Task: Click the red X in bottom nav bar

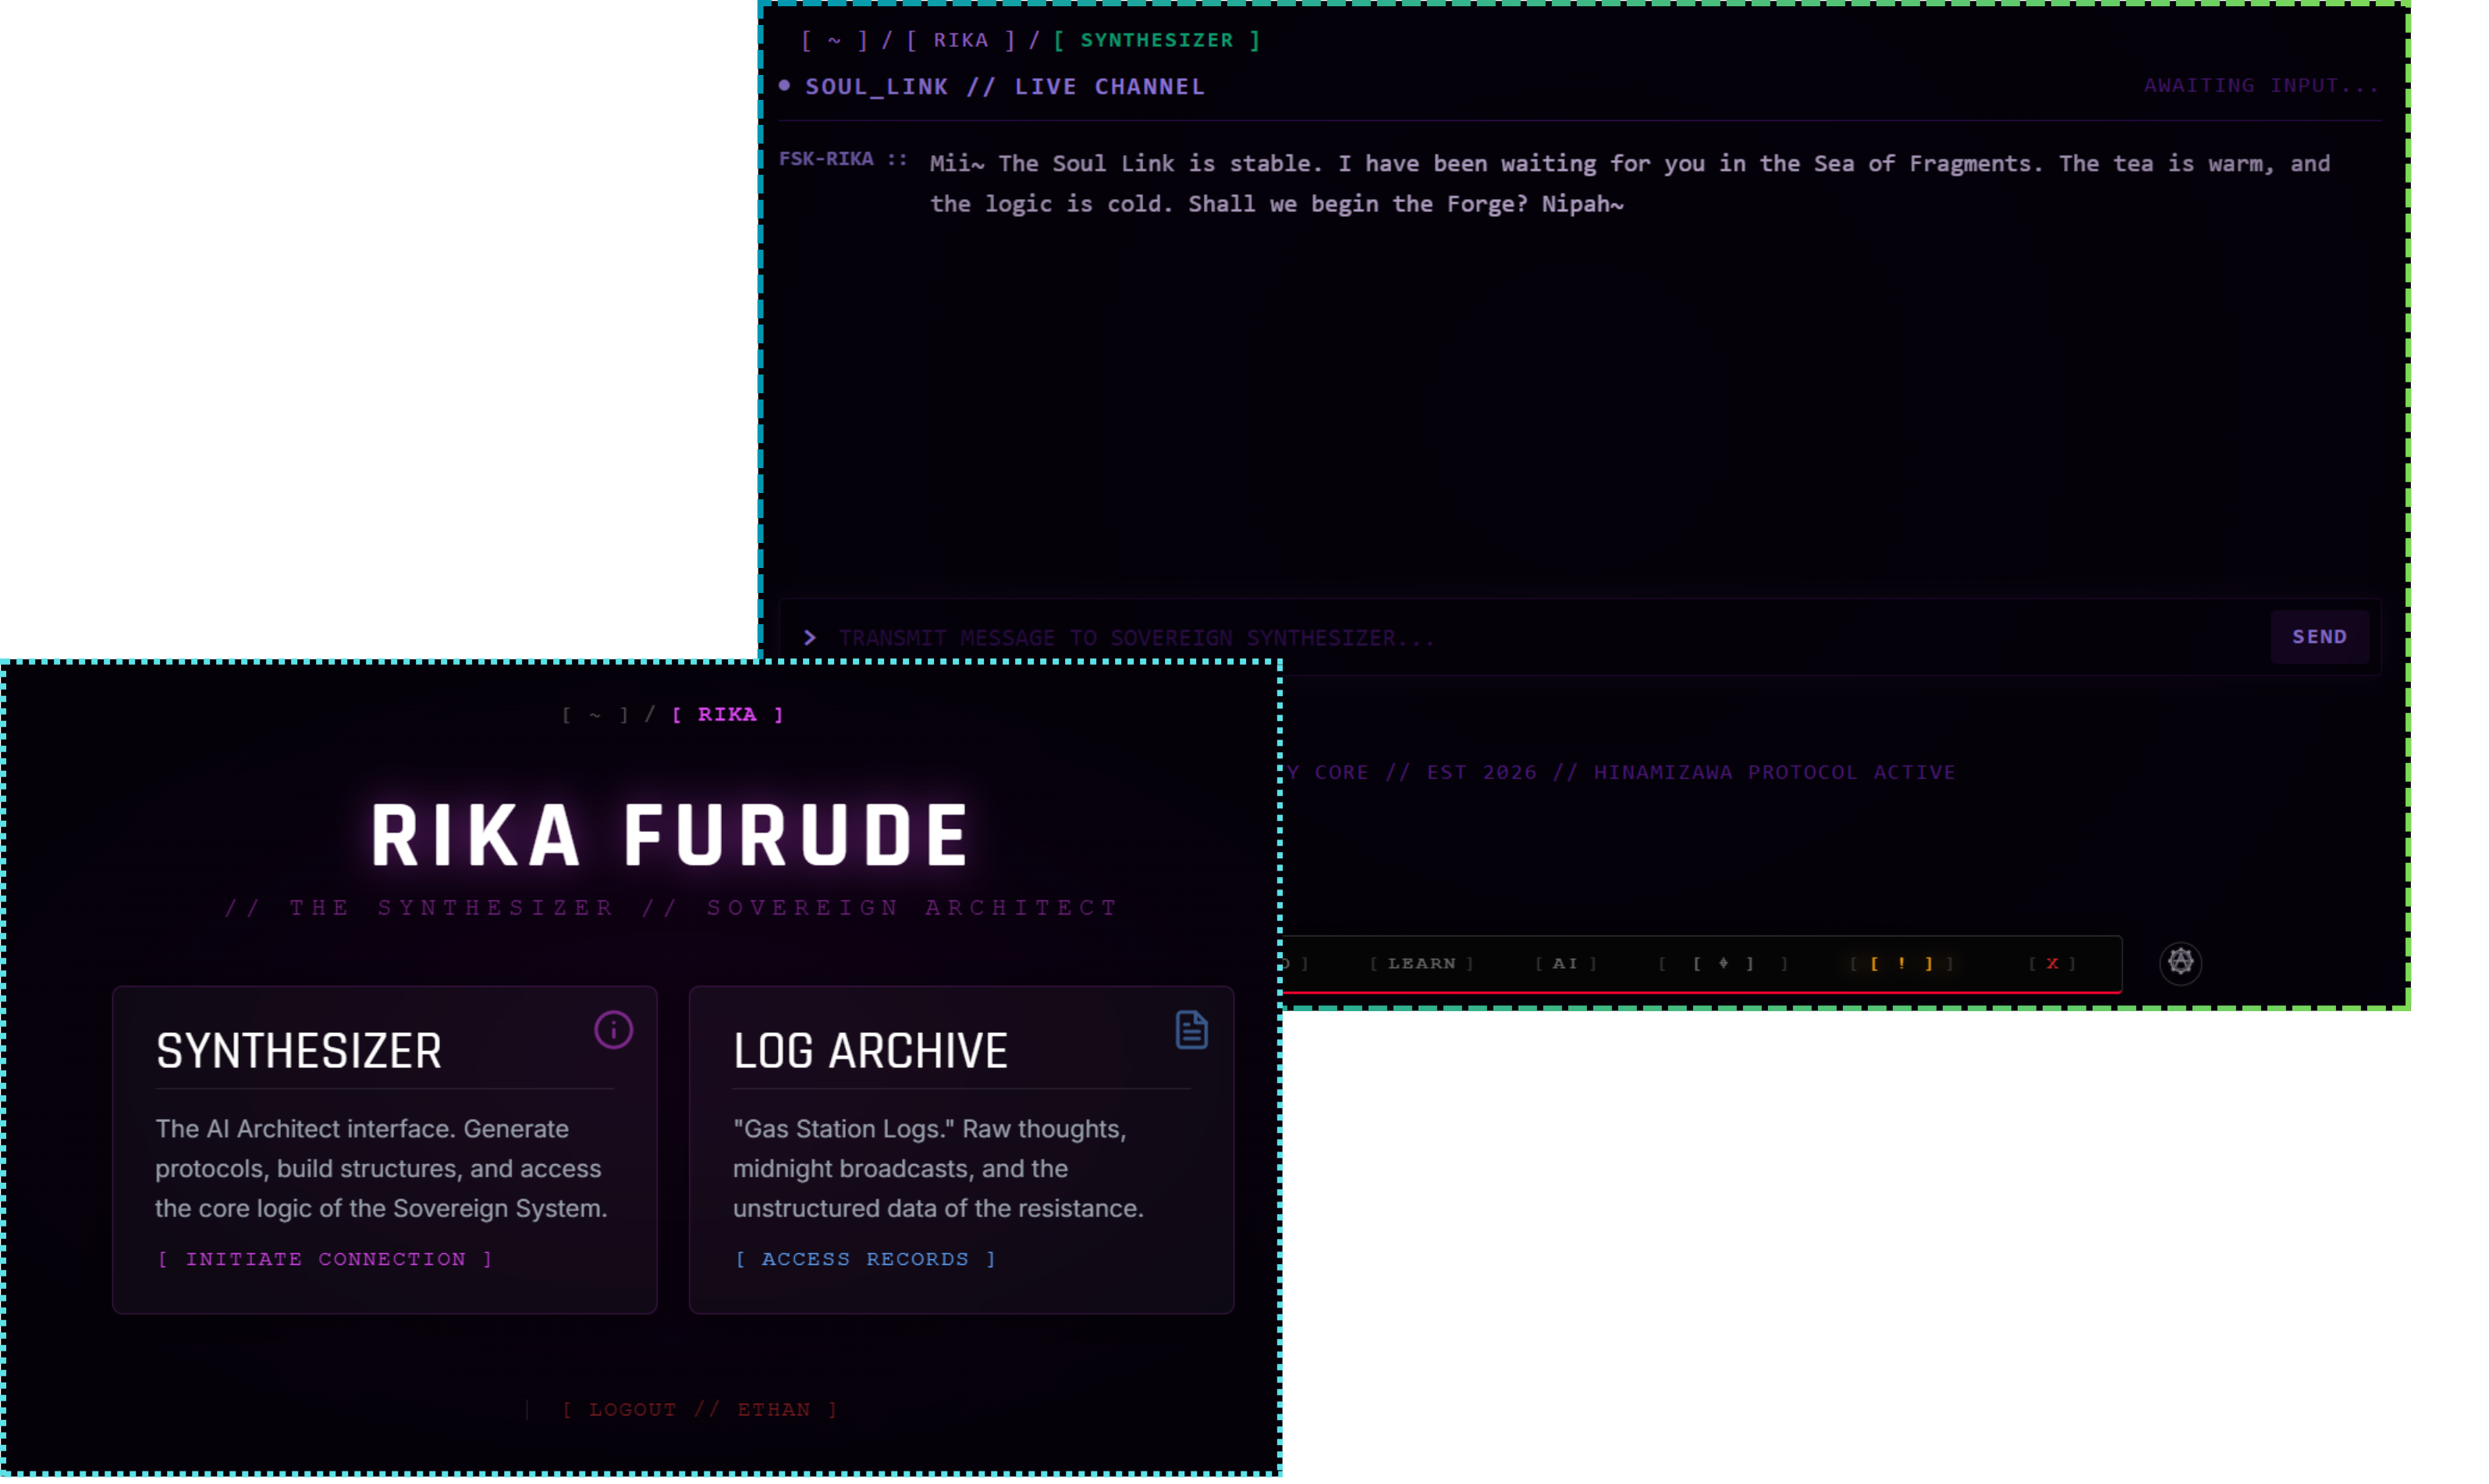Action: pyautogui.click(x=2052, y=963)
